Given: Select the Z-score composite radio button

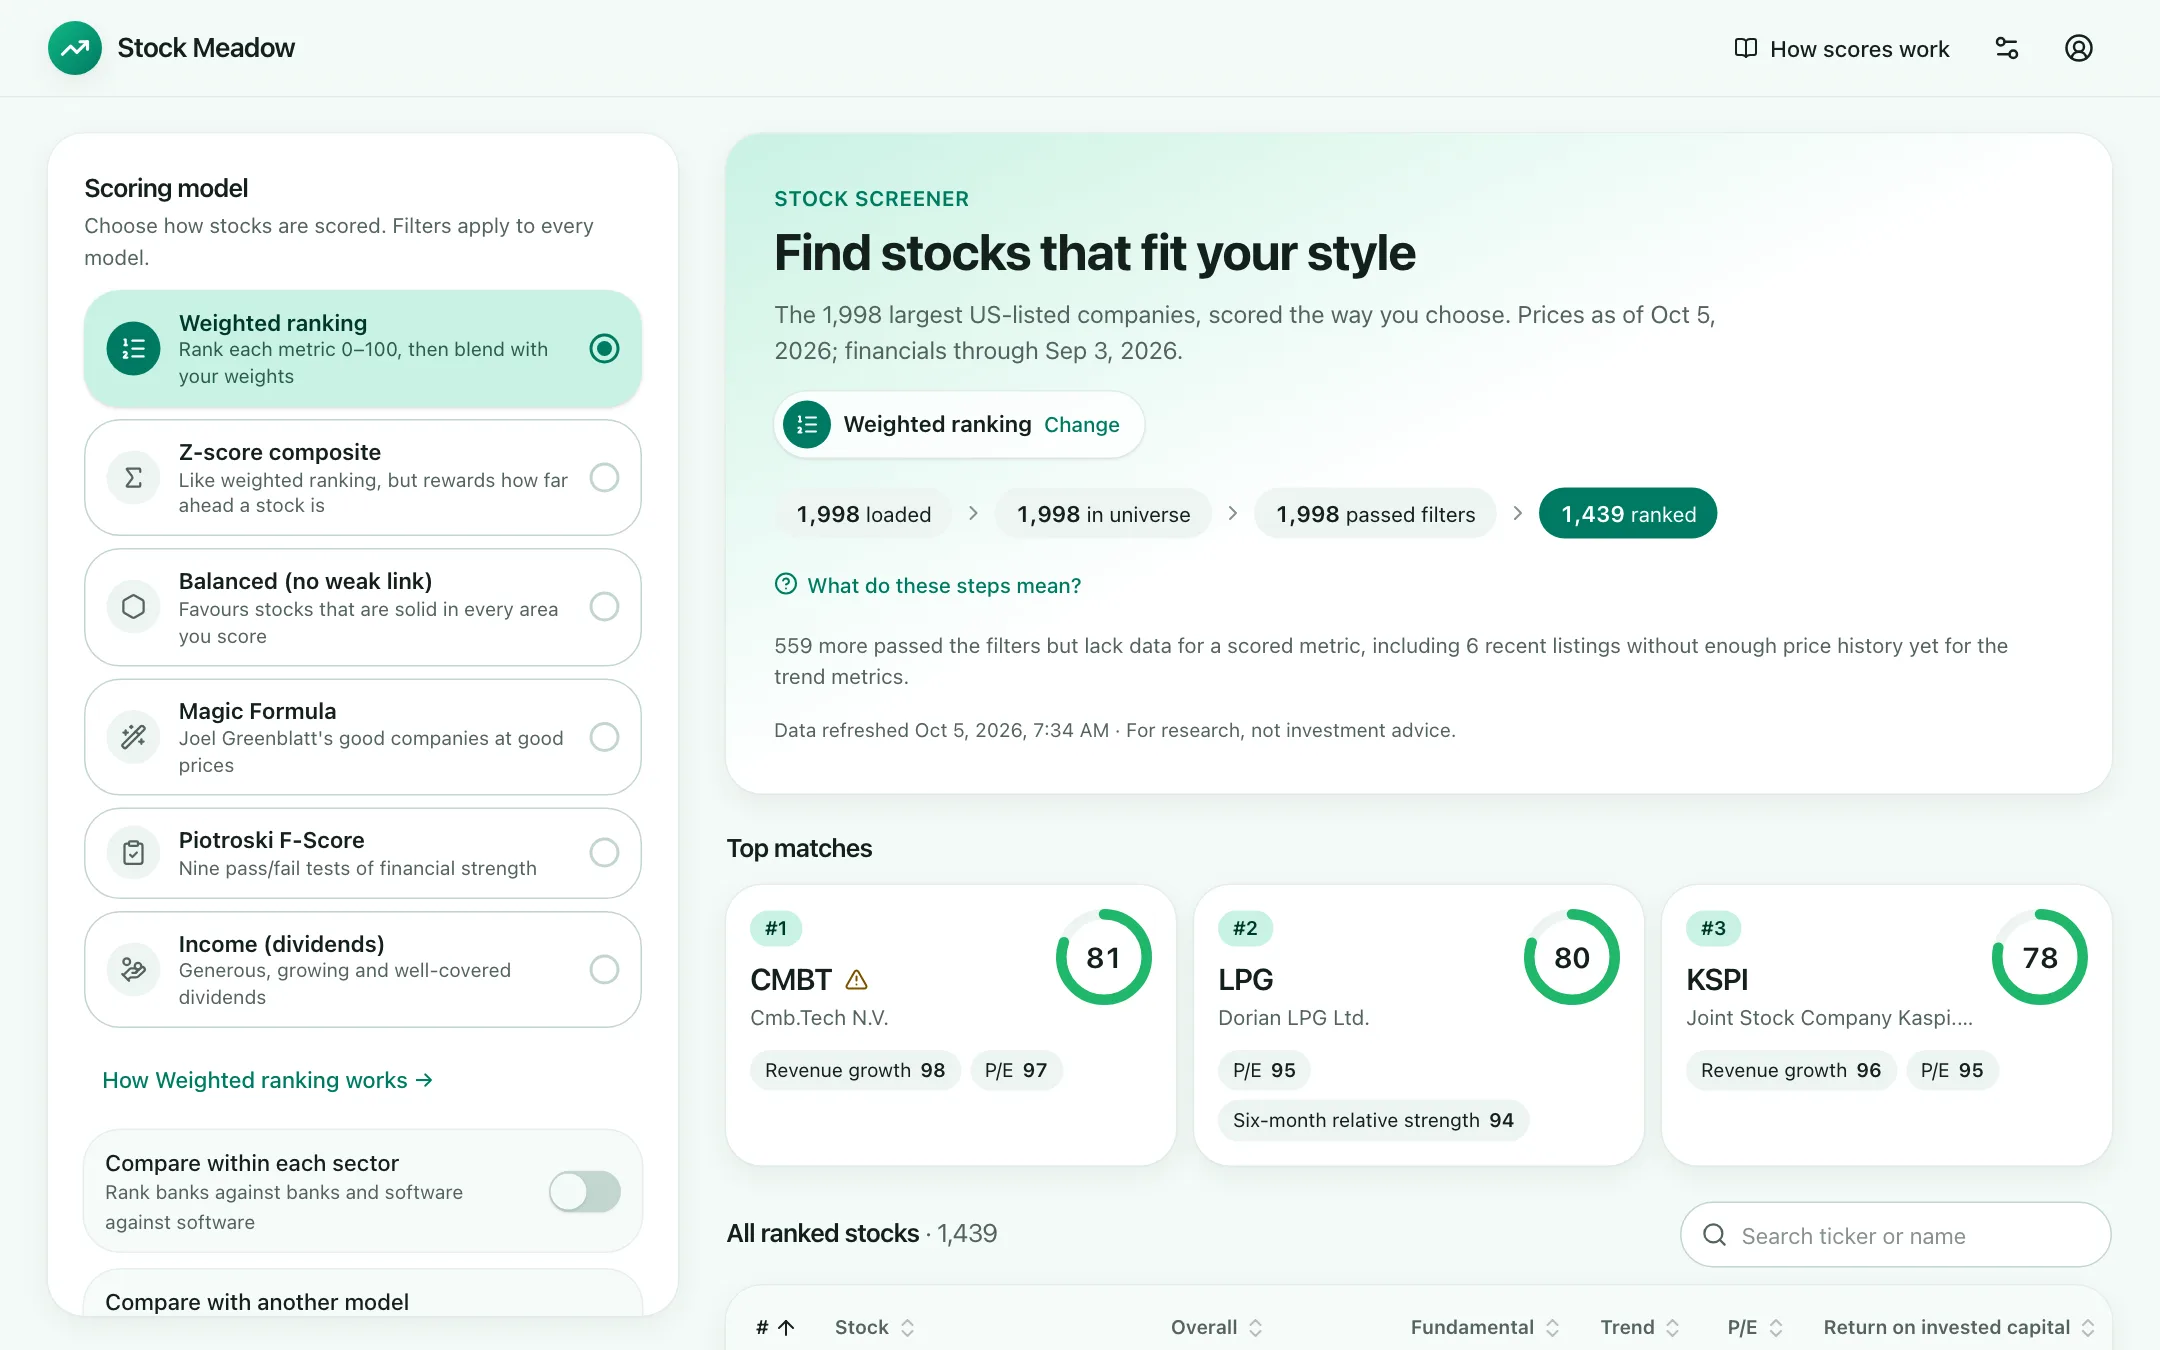Looking at the screenshot, I should [604, 478].
